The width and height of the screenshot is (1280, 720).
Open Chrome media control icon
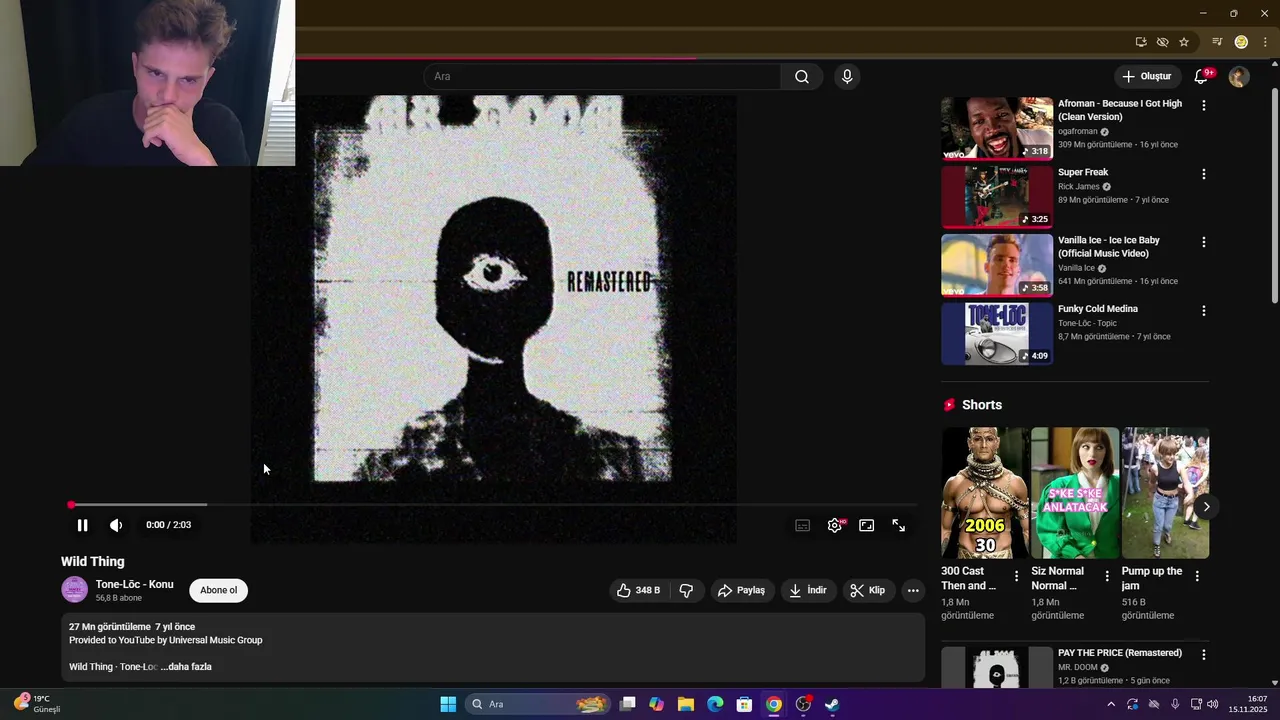1217,42
